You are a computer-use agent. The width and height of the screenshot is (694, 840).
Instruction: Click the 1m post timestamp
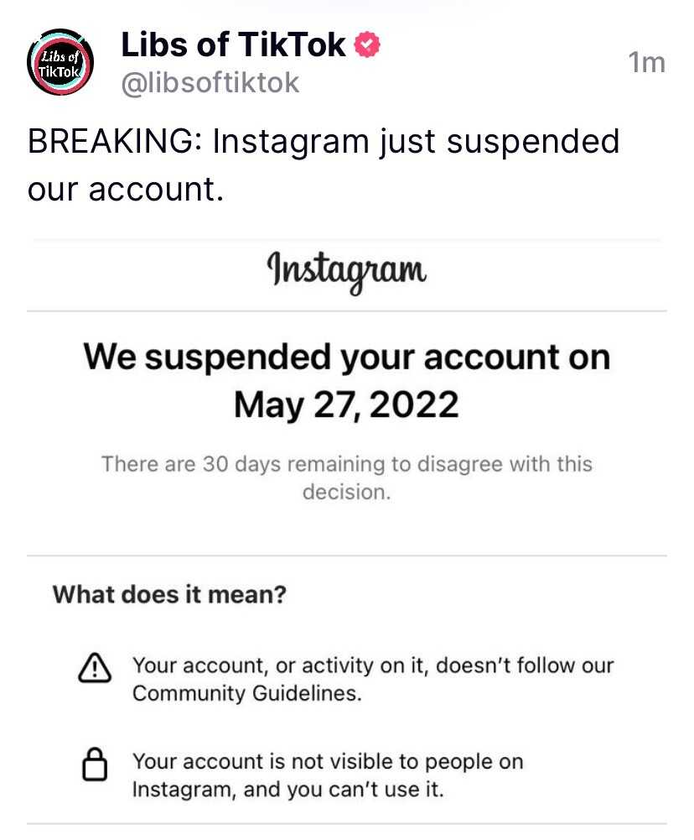[x=647, y=63]
